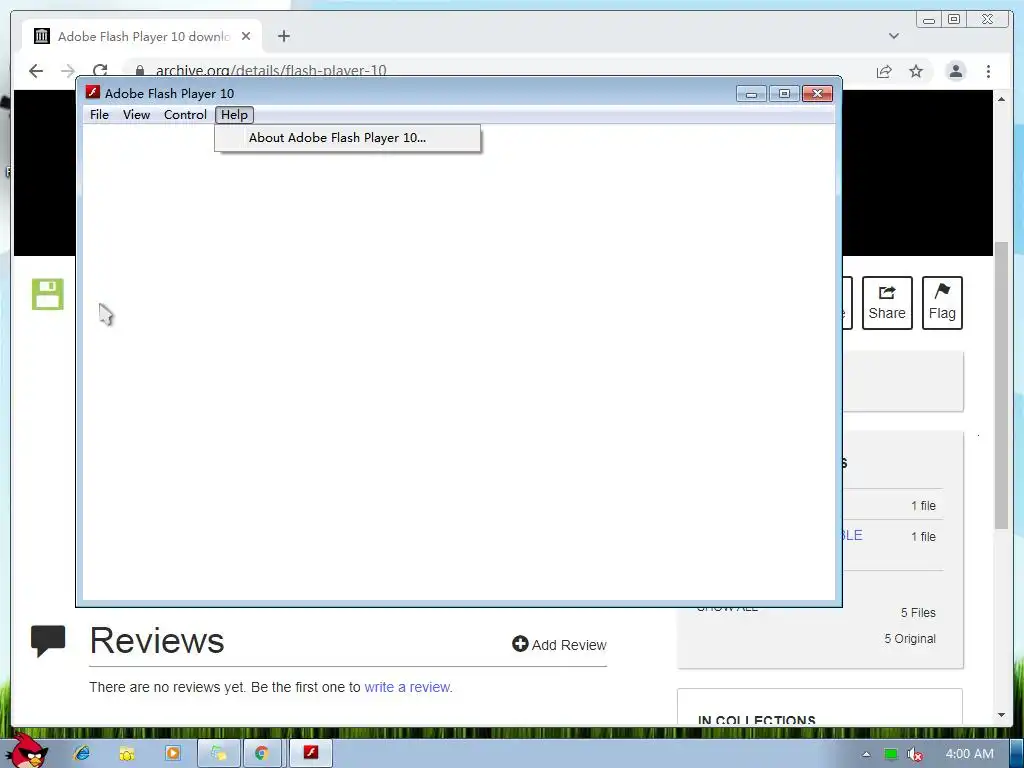
Task: Click the green floppy disk software icon
Action: pos(48,294)
